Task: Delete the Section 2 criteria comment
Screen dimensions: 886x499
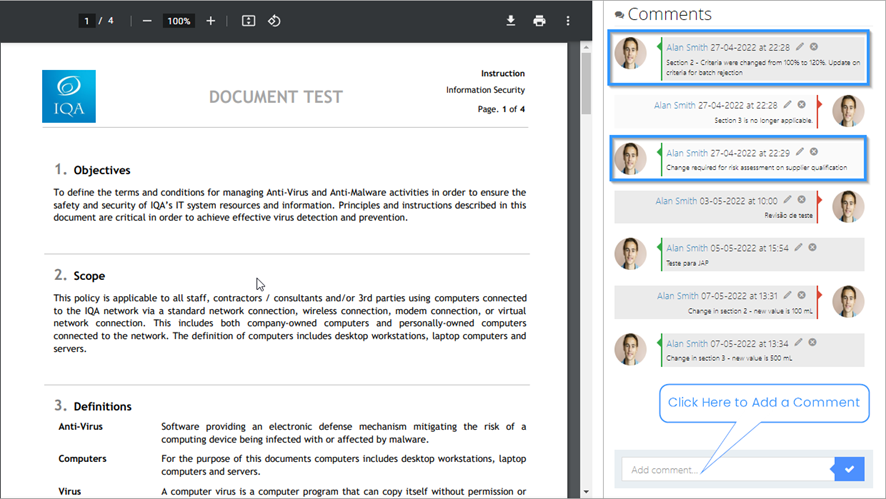Action: point(814,47)
